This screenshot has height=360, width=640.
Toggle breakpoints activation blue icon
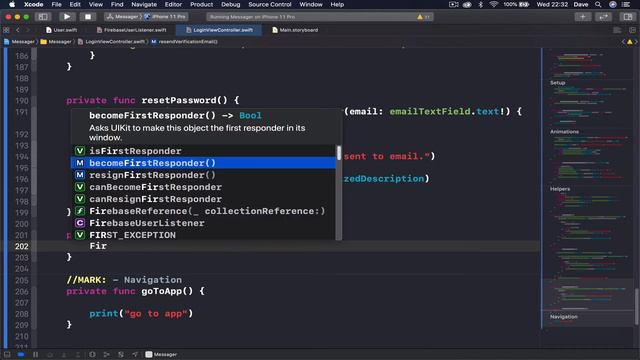pyautogui.click(x=21, y=354)
